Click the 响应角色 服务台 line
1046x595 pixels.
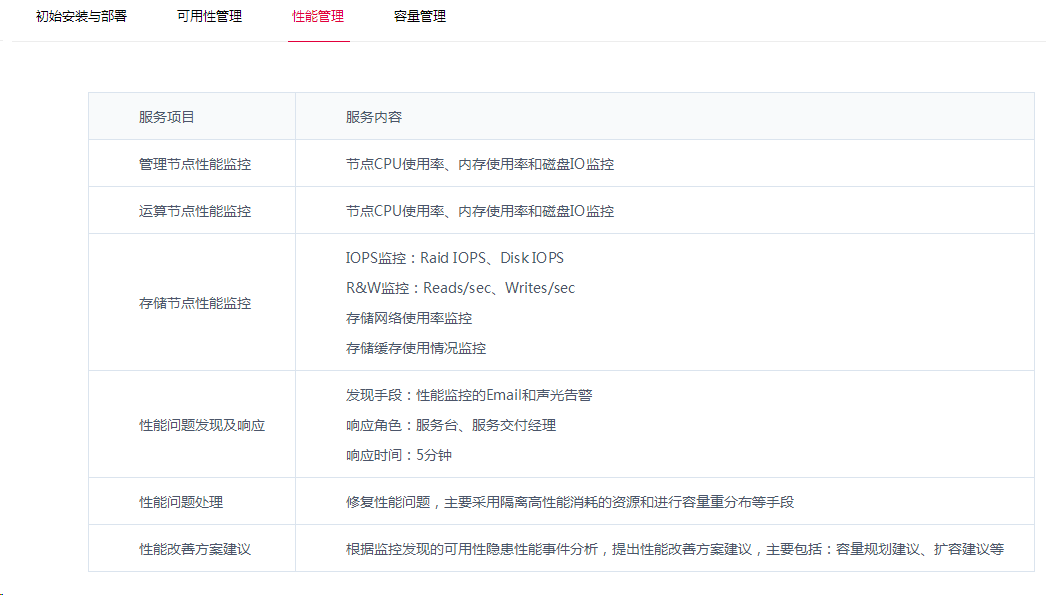451,425
